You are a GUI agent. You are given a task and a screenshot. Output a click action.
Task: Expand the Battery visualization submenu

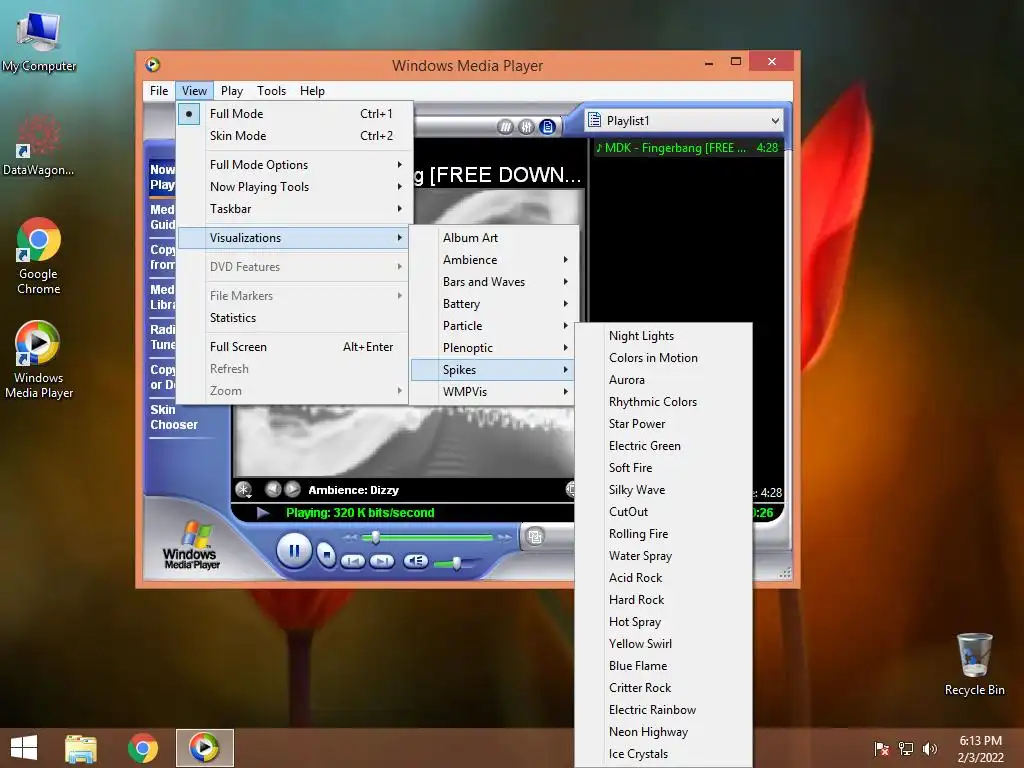click(493, 304)
